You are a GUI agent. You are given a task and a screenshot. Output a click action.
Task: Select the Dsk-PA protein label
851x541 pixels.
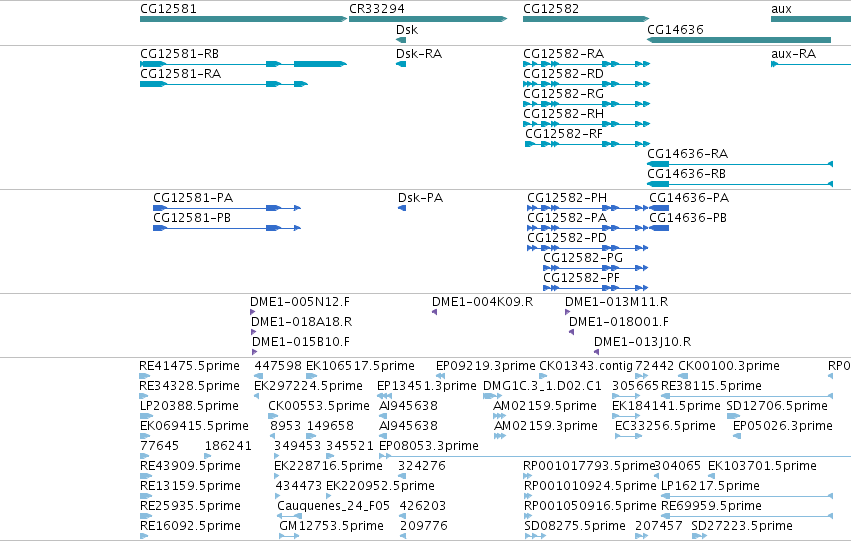click(421, 198)
